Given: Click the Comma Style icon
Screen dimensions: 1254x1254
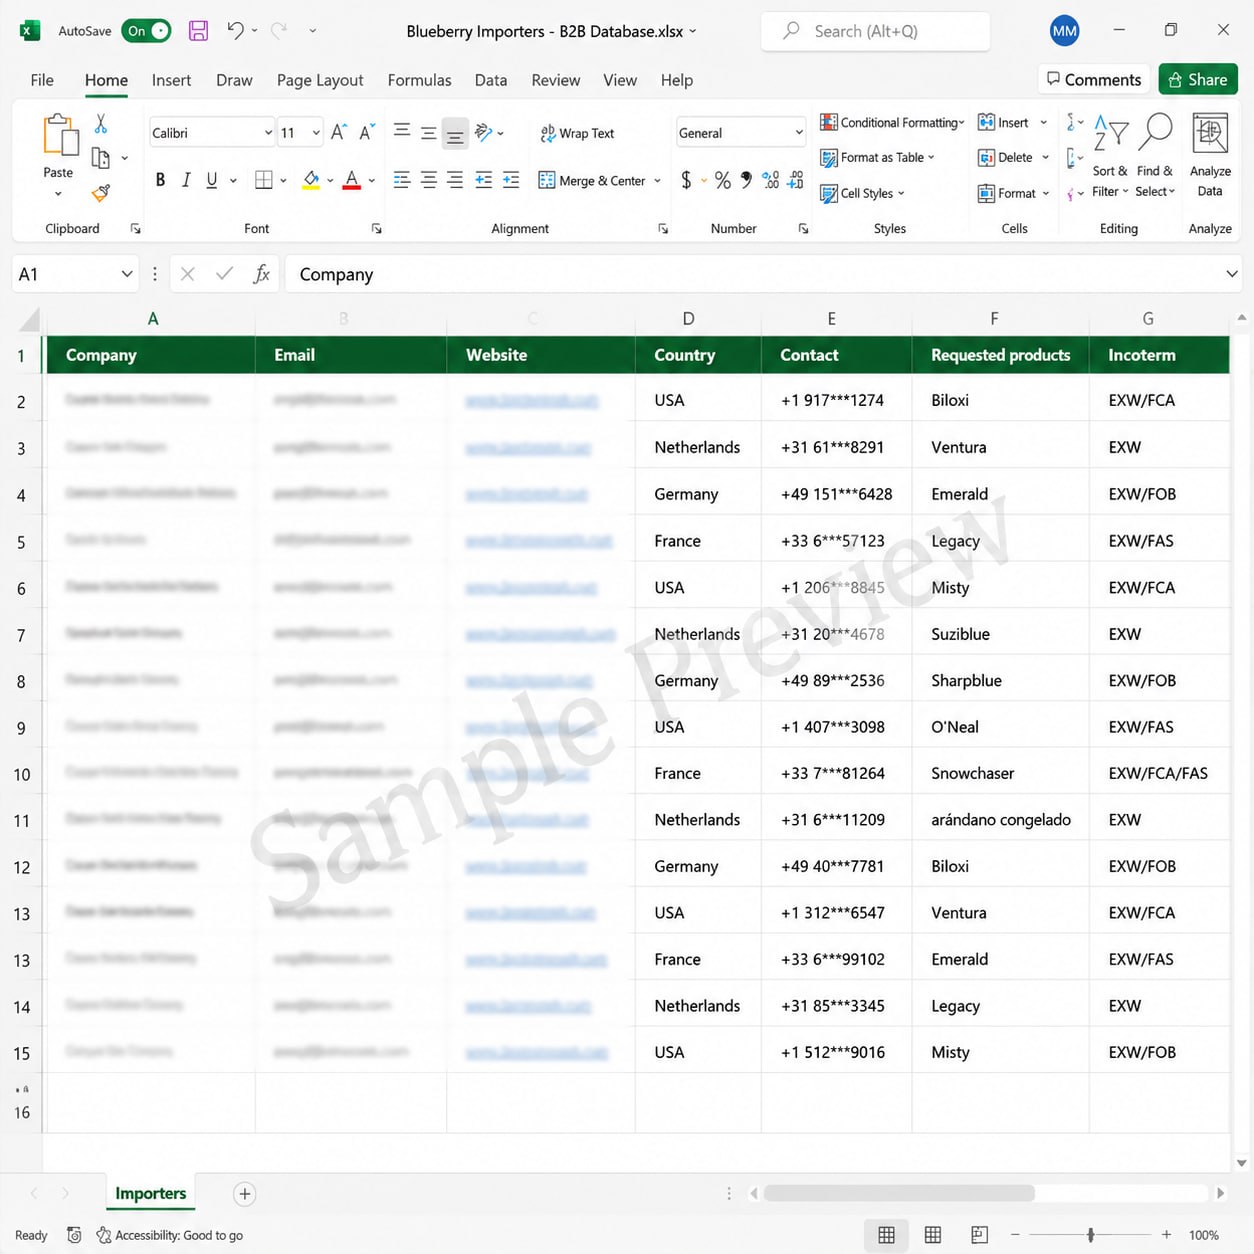Looking at the screenshot, I should tap(746, 180).
